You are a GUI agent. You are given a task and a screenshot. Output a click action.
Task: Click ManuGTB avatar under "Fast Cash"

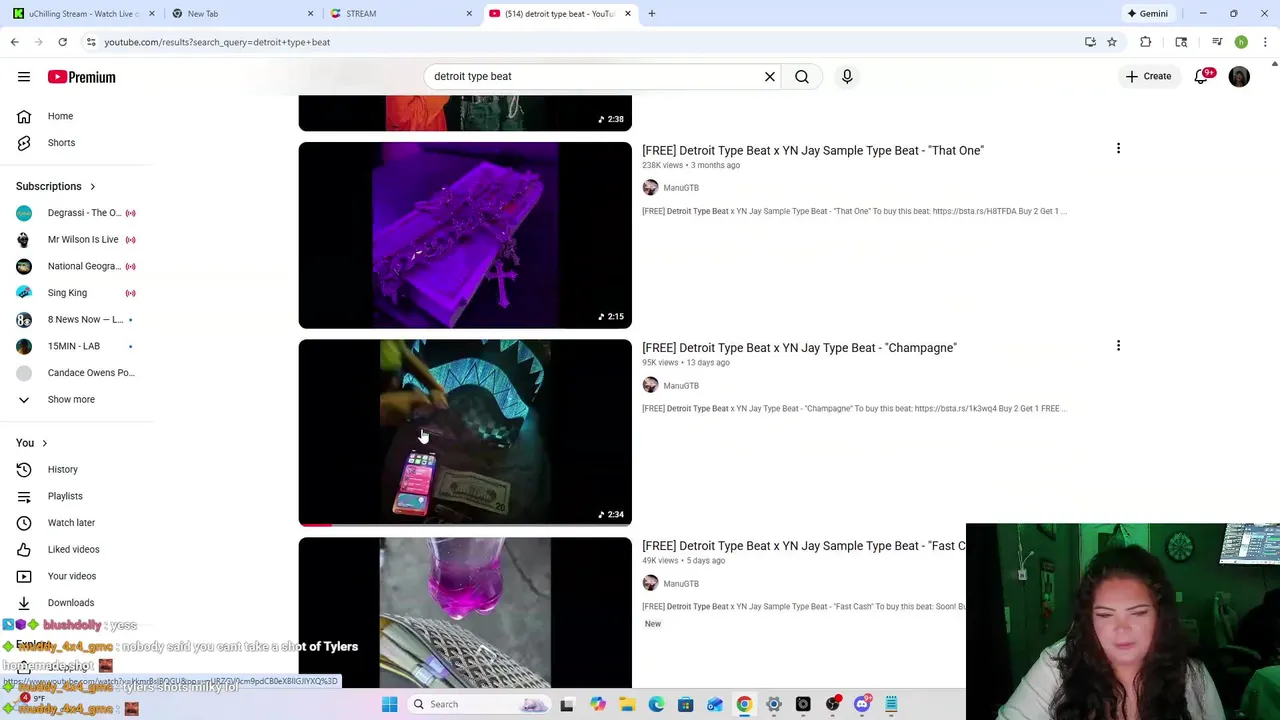point(650,583)
